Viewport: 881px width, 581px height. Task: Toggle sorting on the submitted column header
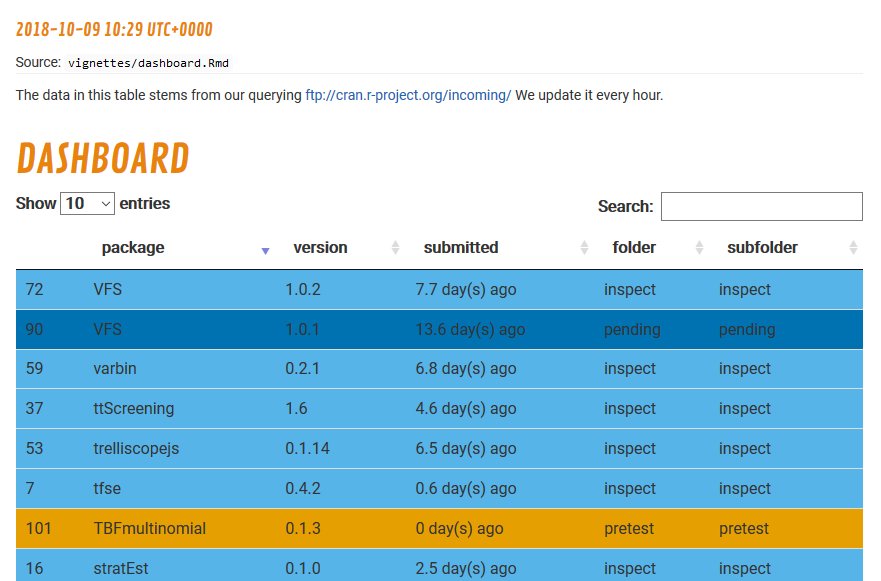tap(461, 247)
